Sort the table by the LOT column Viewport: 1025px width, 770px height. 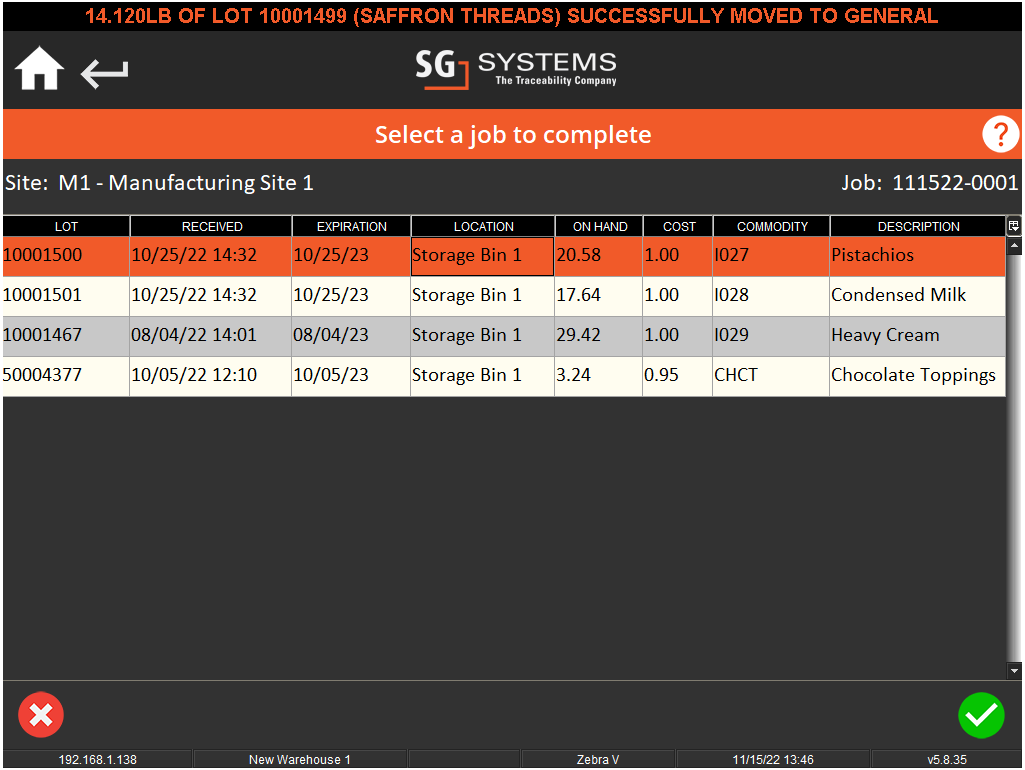66,226
